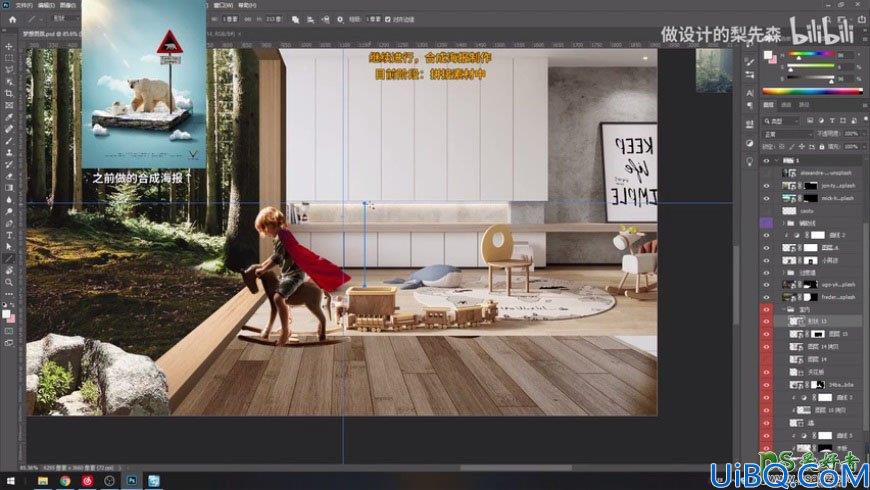The height and width of the screenshot is (490, 870).
Task: Select the Move tool
Action: coord(9,46)
